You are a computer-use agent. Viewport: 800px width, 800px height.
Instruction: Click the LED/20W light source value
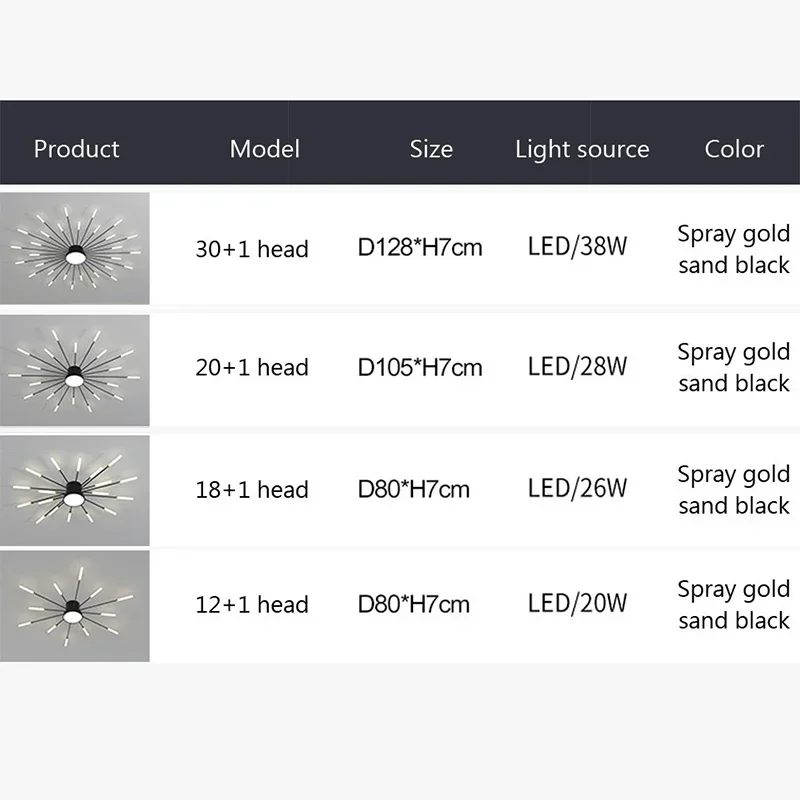tap(577, 603)
